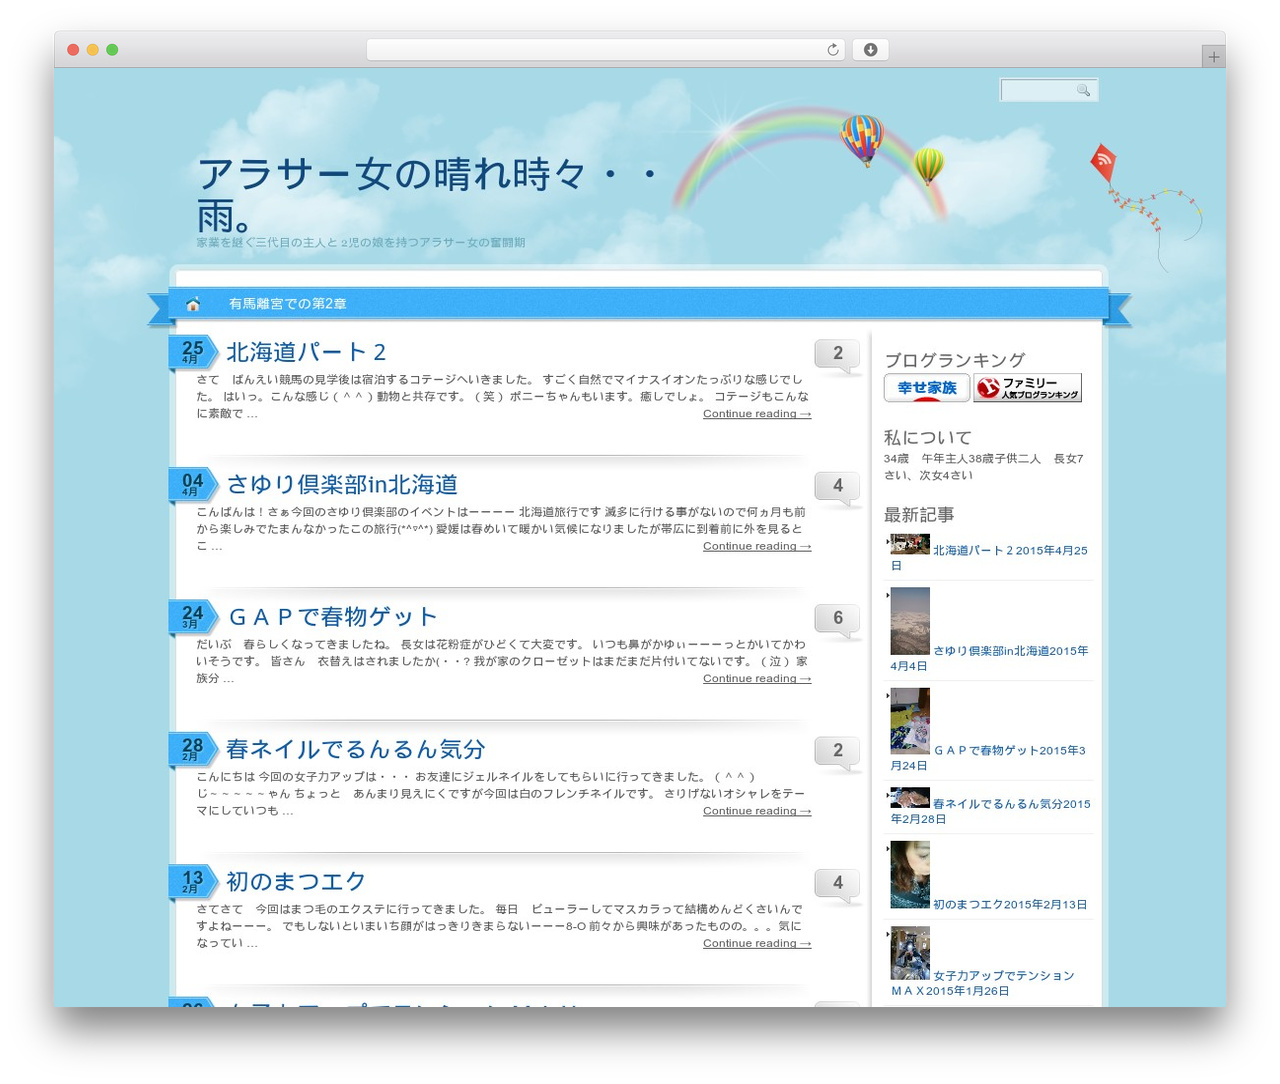Open the RSS feed kite icon

[1103, 163]
